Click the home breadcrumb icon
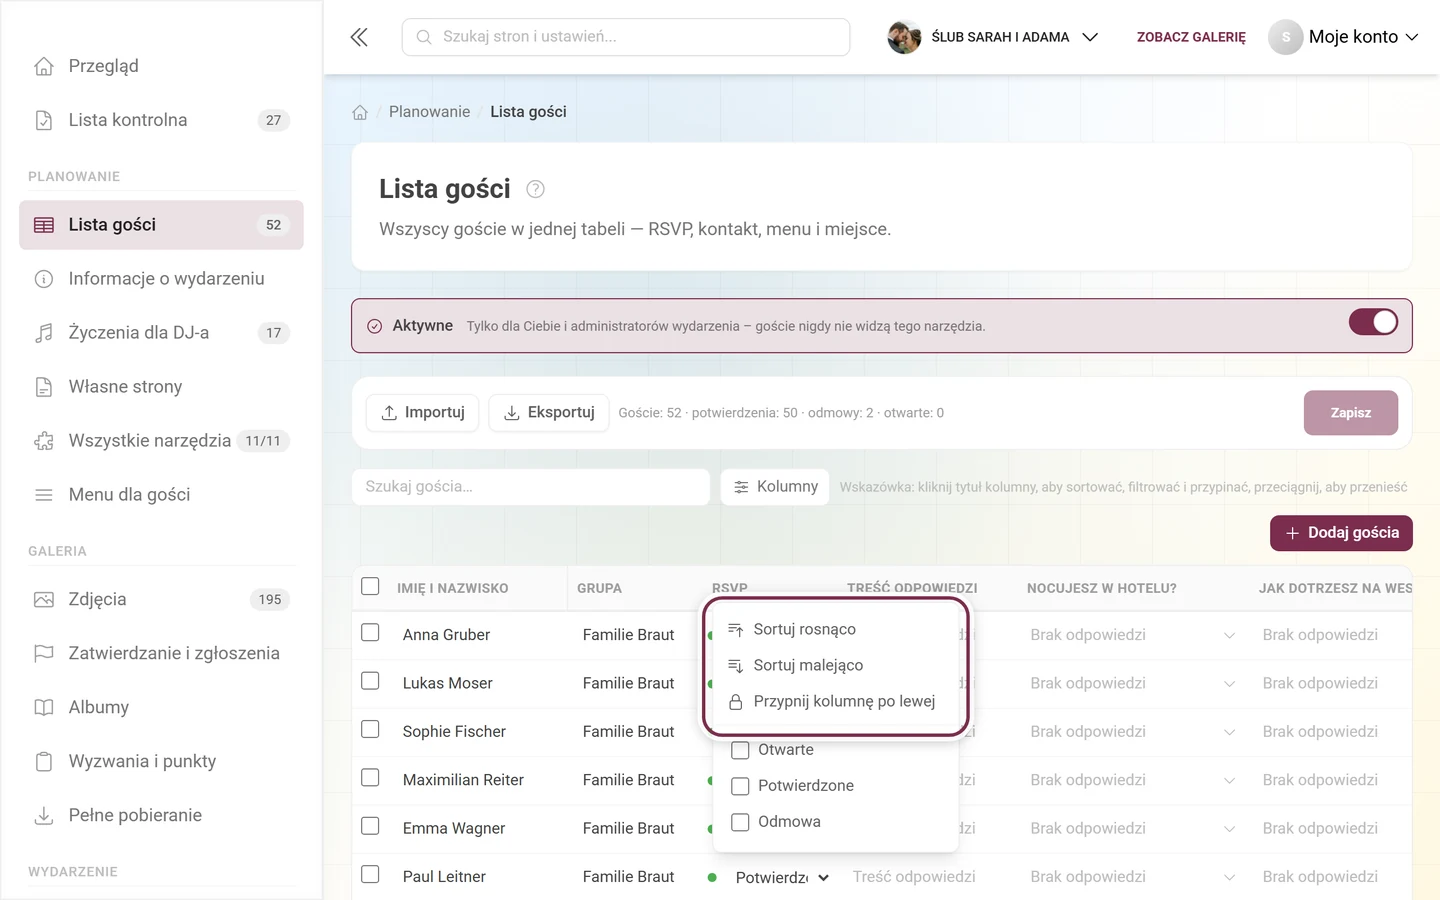Screen dimensions: 1440x900 tap(360, 112)
